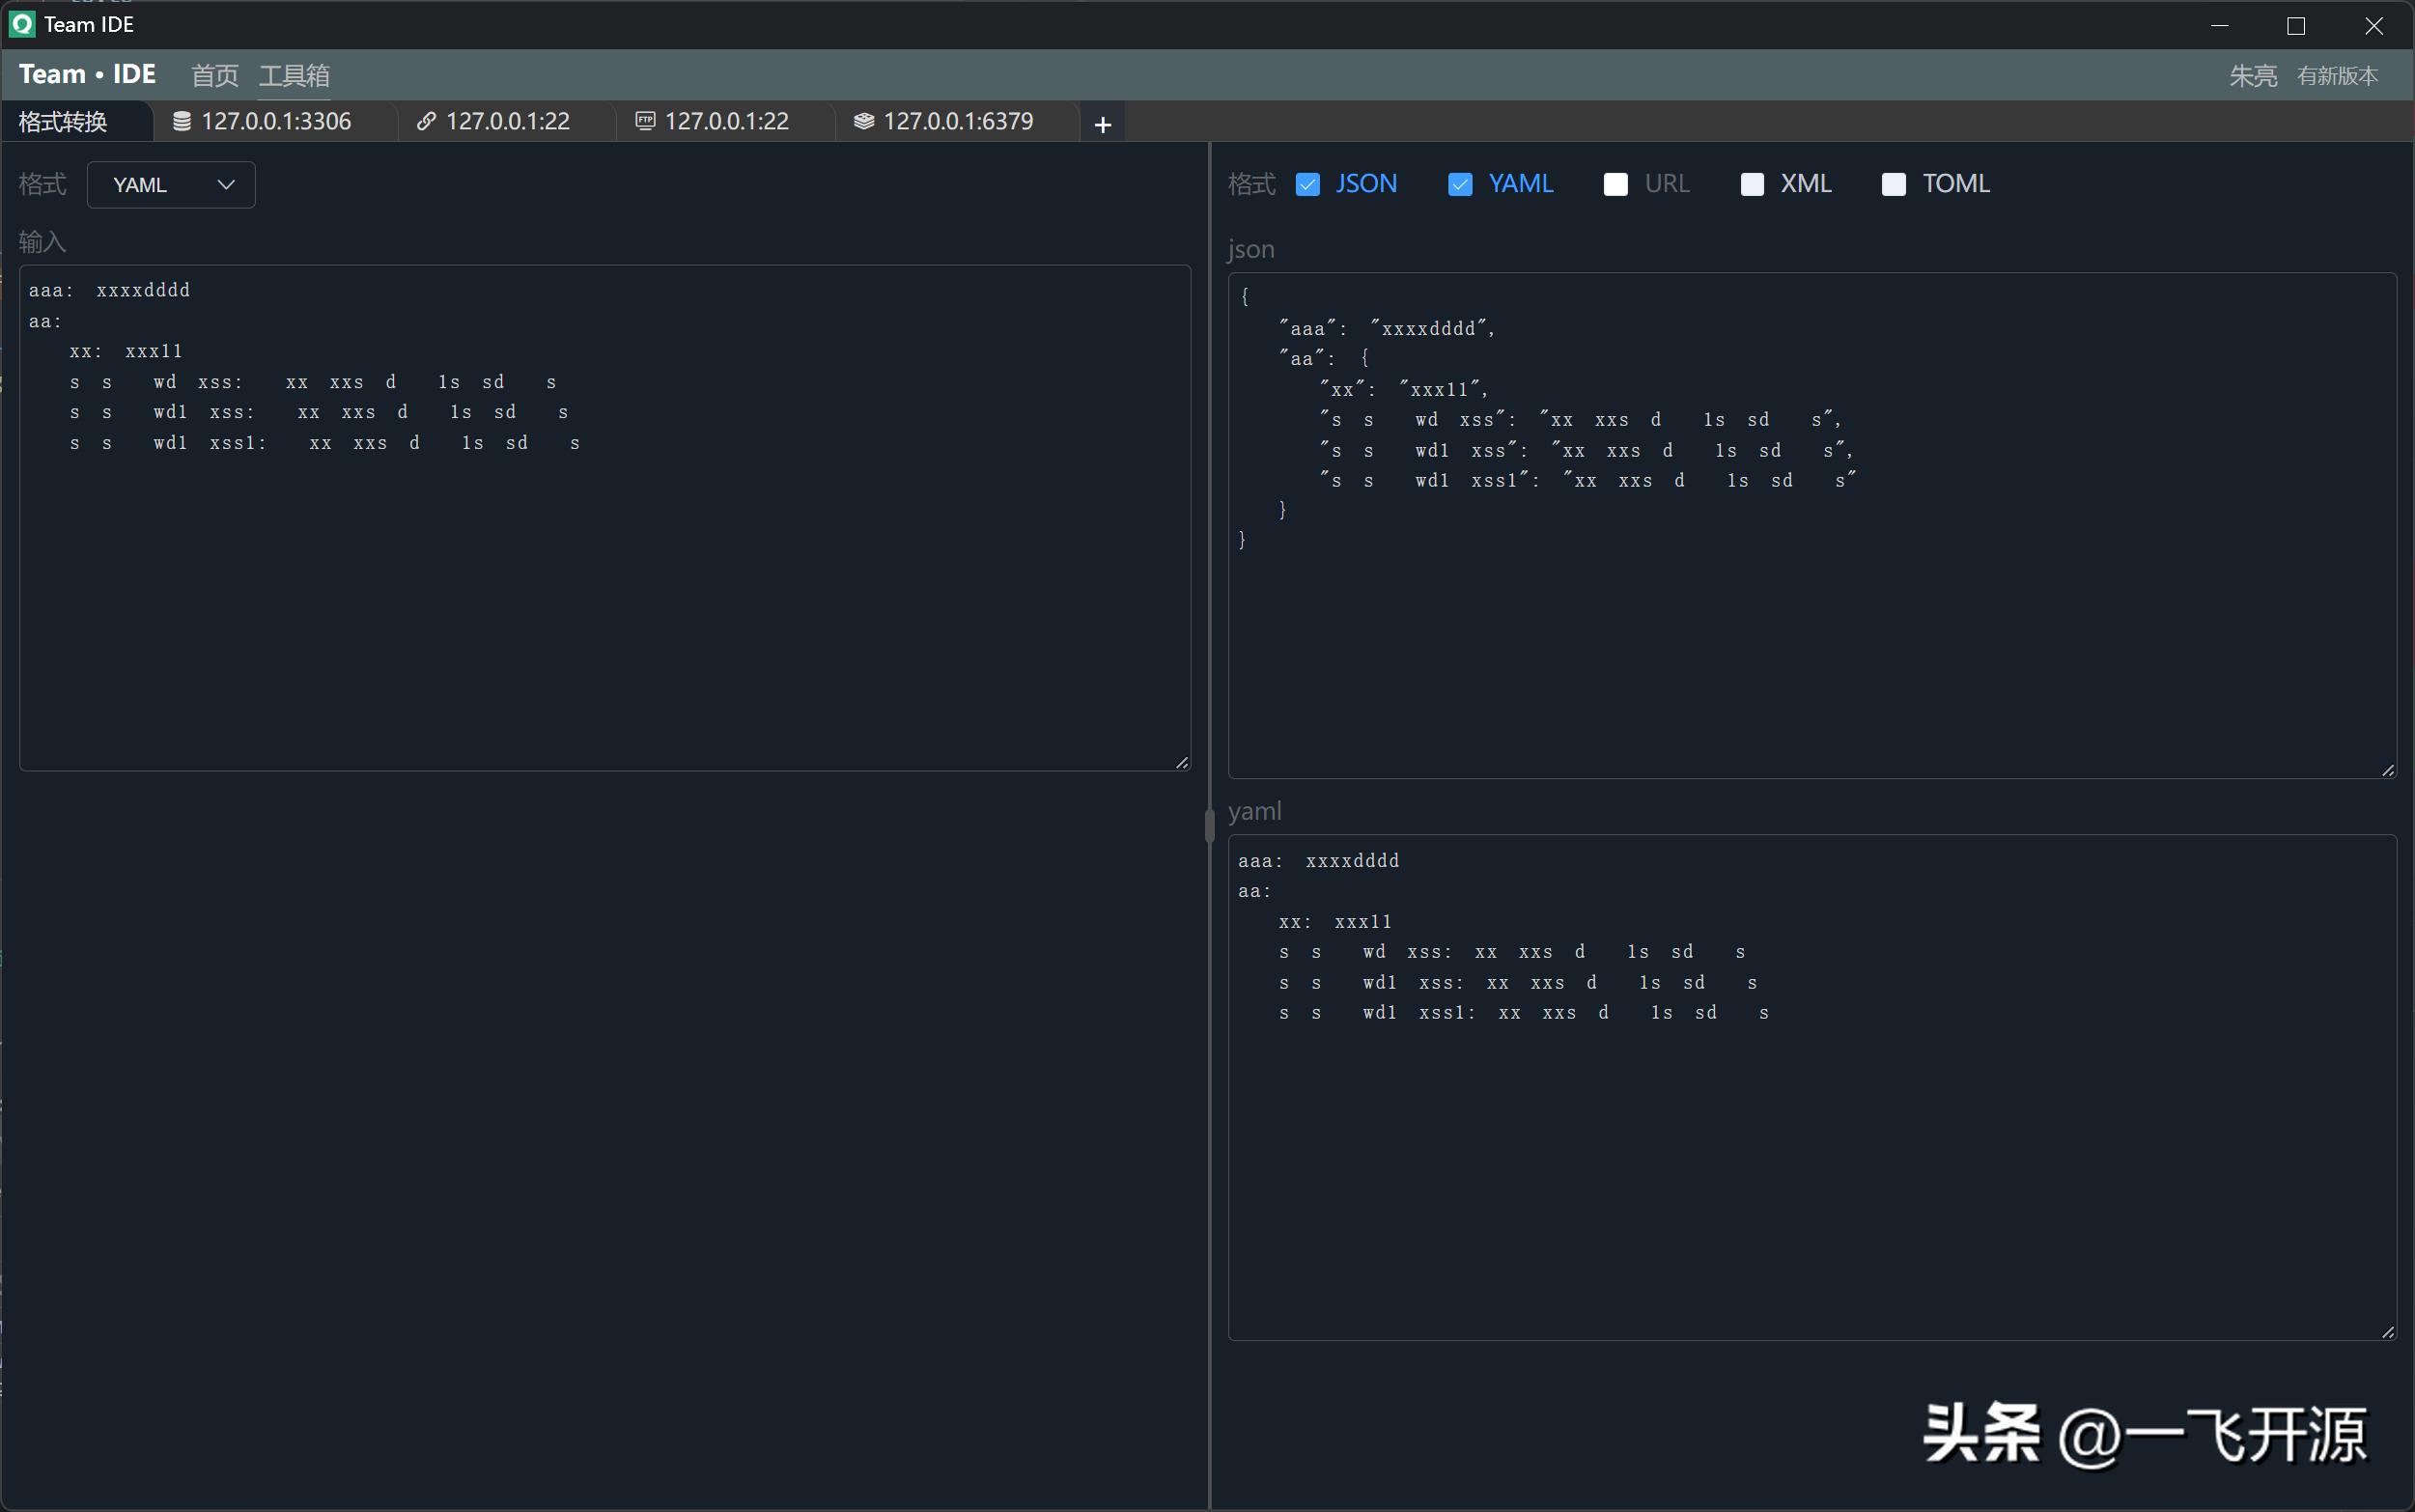The height and width of the screenshot is (1512, 2415).
Task: Uncheck the YAML output checkbox
Action: [x=1460, y=185]
